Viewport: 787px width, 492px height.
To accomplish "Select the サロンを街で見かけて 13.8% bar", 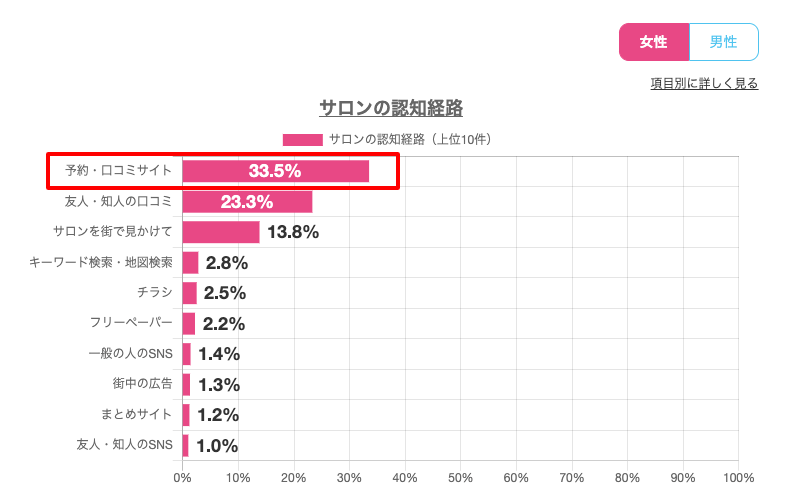I will click(220, 232).
